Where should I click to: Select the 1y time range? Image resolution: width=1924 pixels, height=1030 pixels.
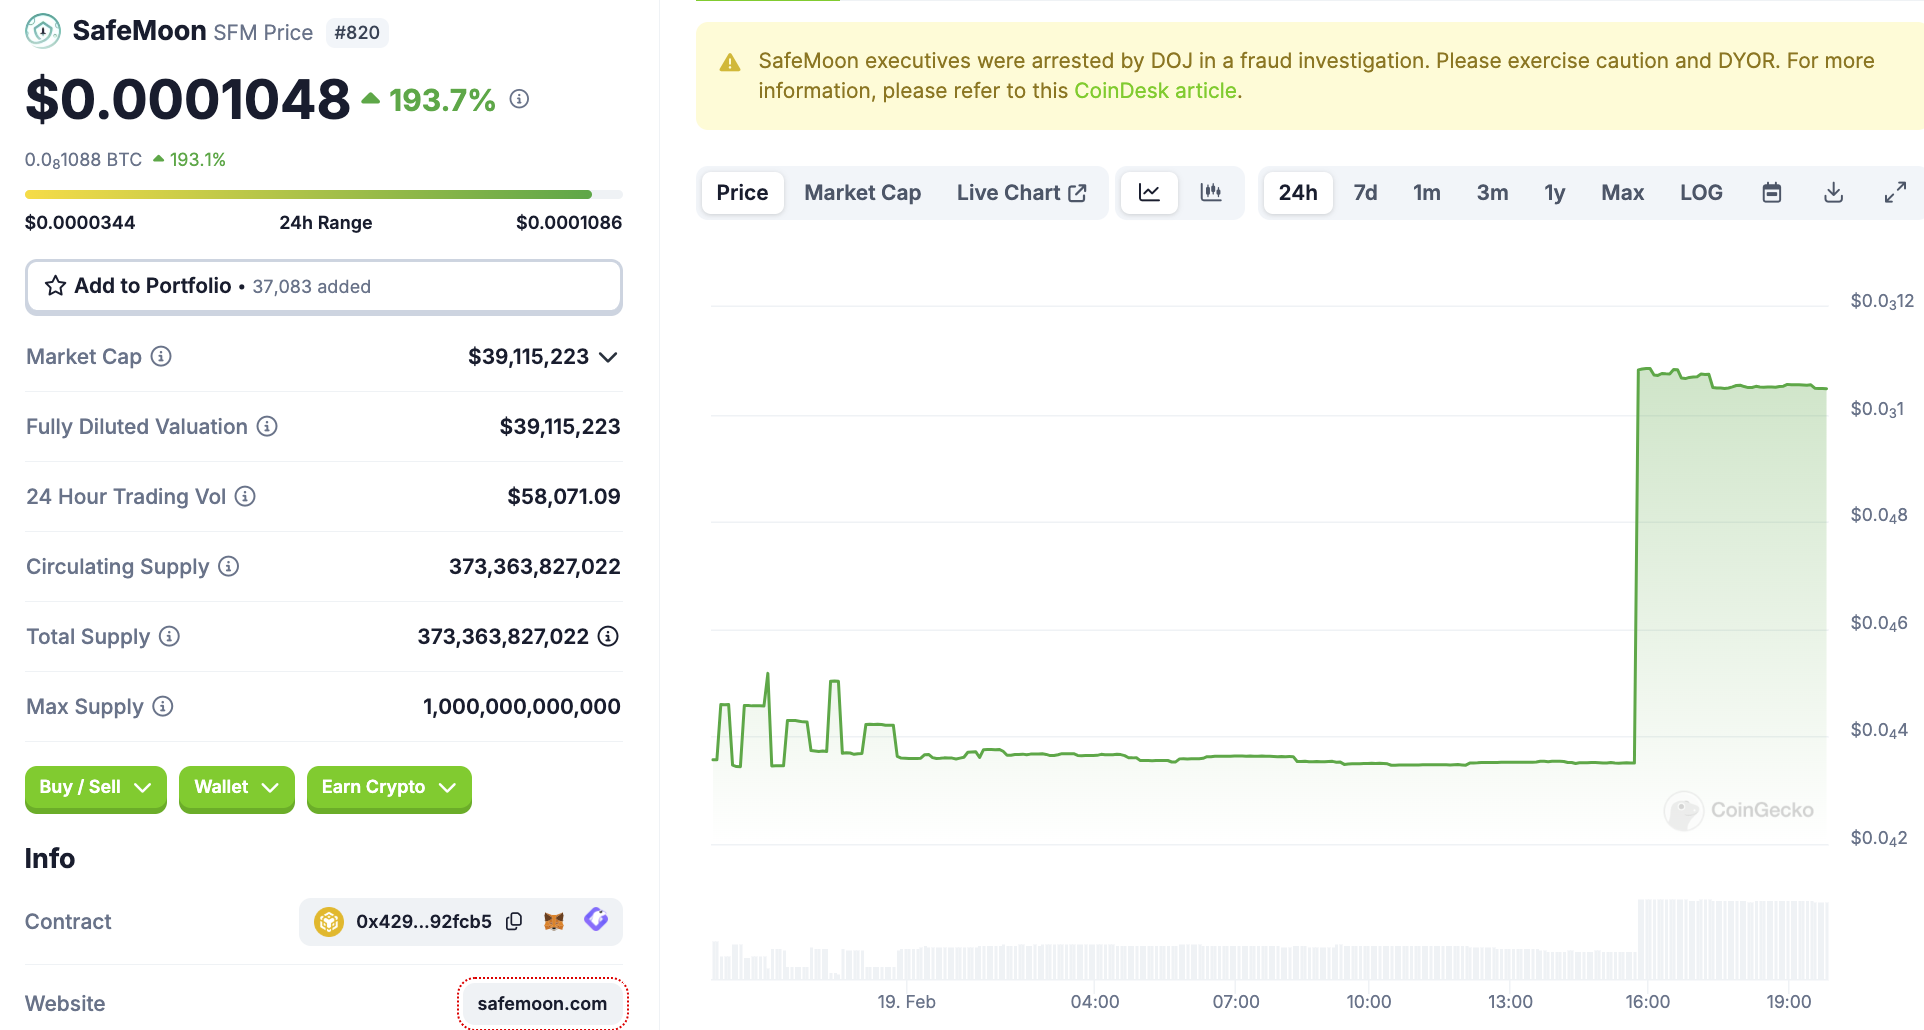1555,192
